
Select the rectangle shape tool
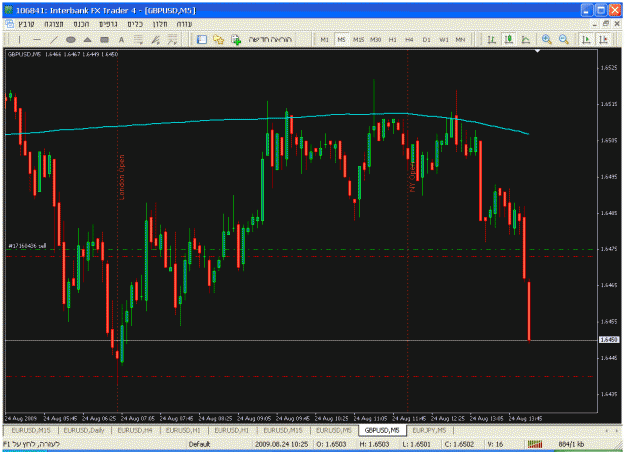(104, 39)
